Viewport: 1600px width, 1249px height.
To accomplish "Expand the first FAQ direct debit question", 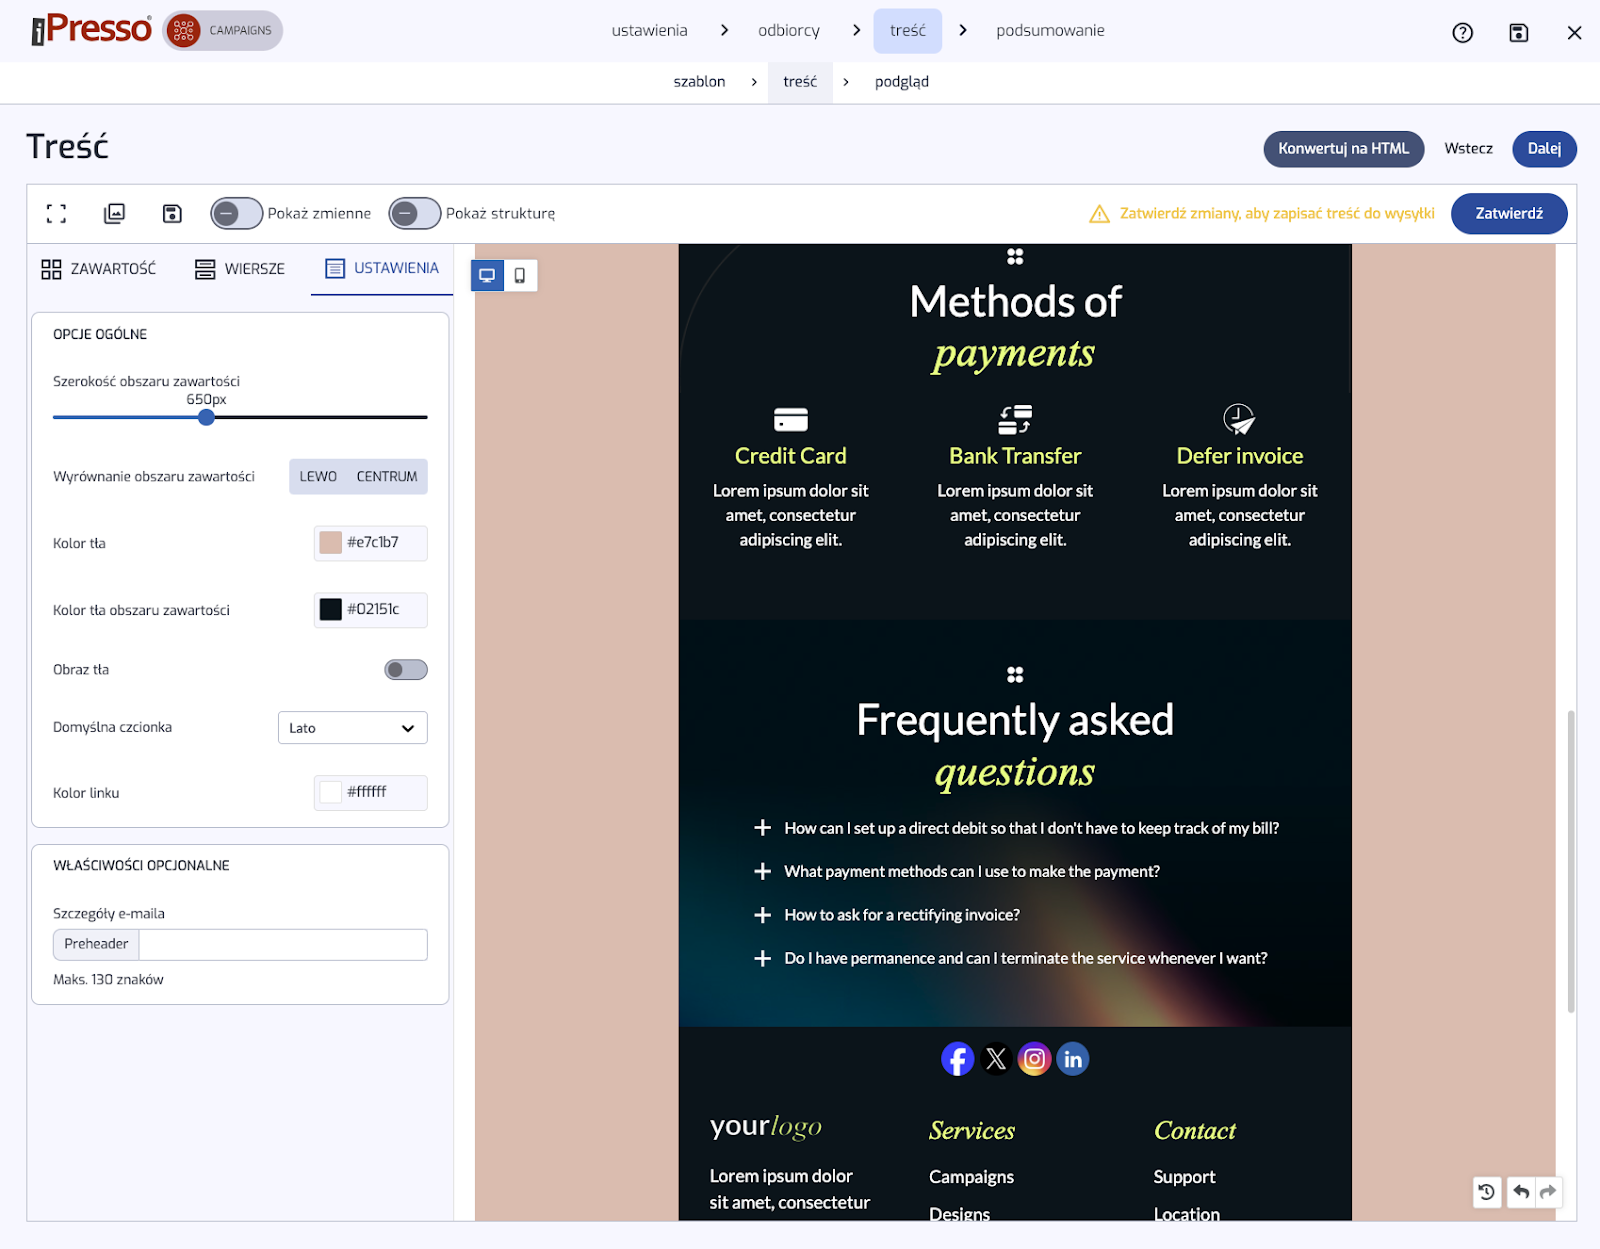I will pyautogui.click(x=762, y=828).
